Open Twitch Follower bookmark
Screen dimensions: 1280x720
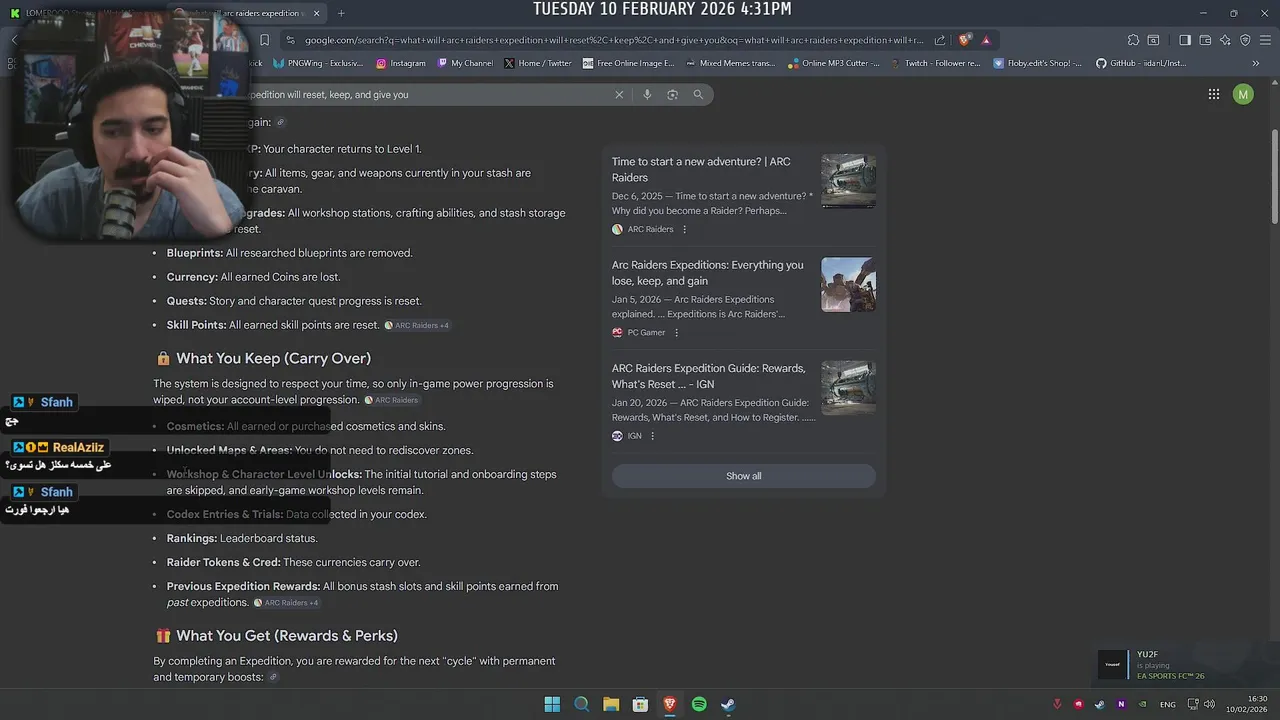point(935,63)
